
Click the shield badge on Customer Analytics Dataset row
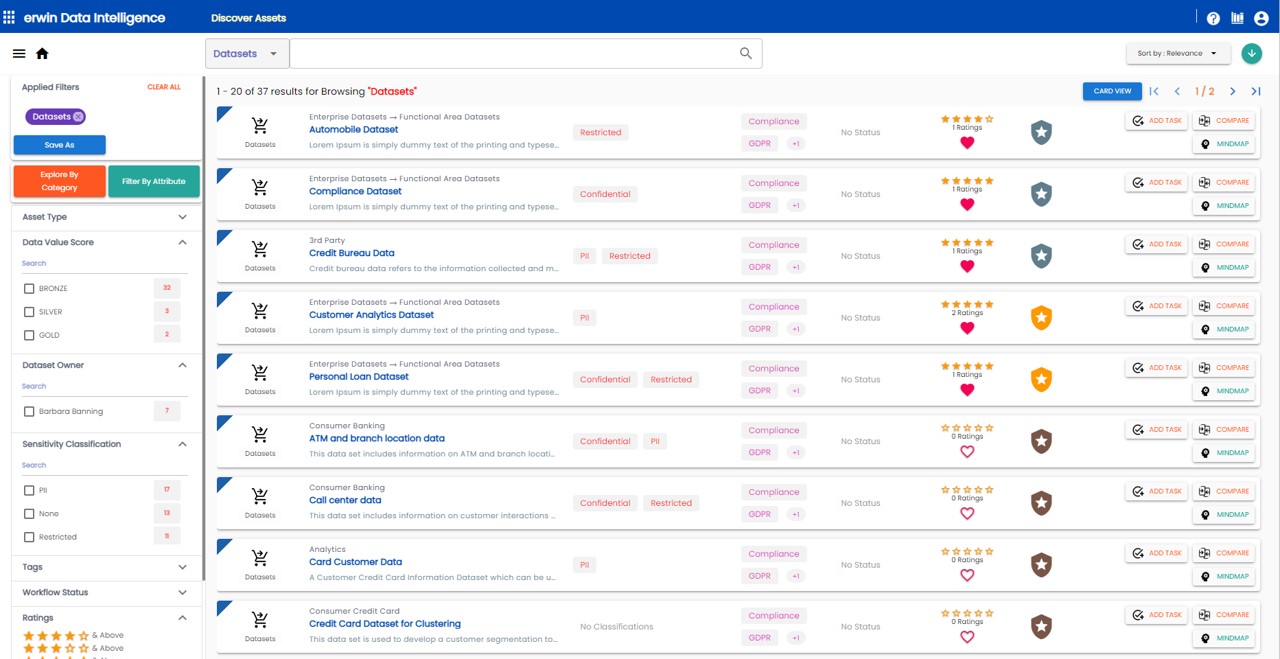1040,317
